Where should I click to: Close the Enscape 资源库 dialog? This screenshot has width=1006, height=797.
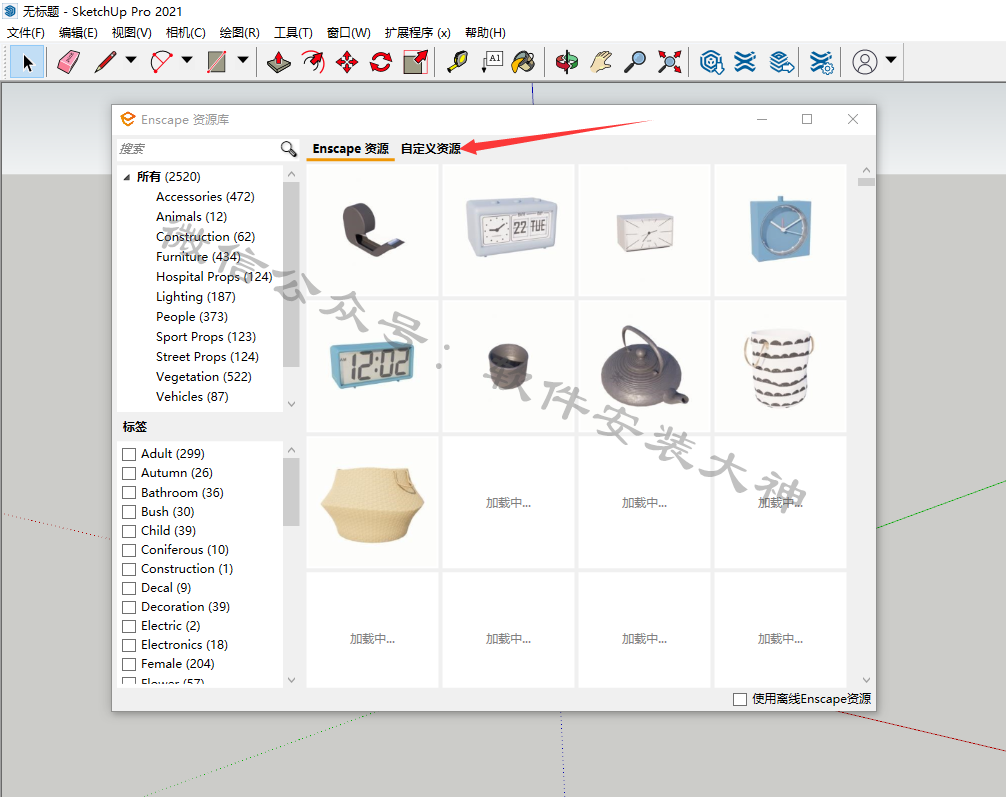(853, 119)
